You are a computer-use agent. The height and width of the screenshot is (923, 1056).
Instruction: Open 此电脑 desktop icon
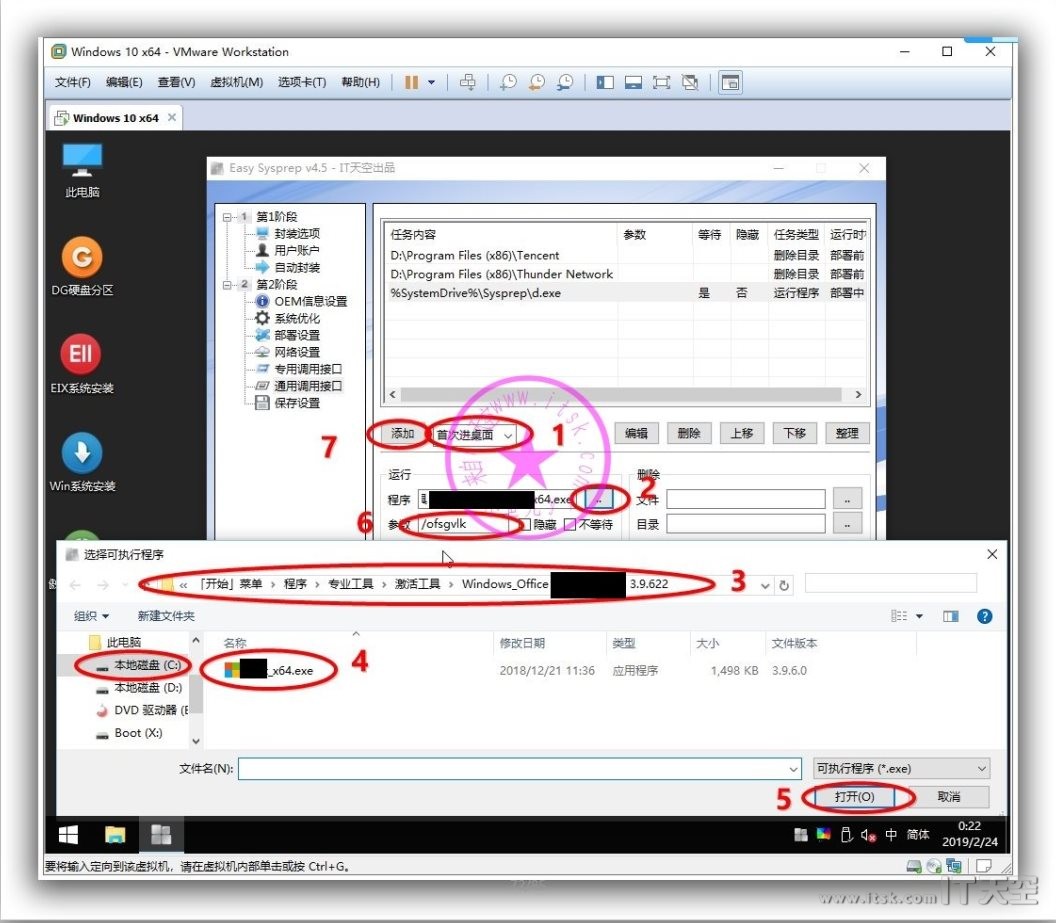click(82, 170)
